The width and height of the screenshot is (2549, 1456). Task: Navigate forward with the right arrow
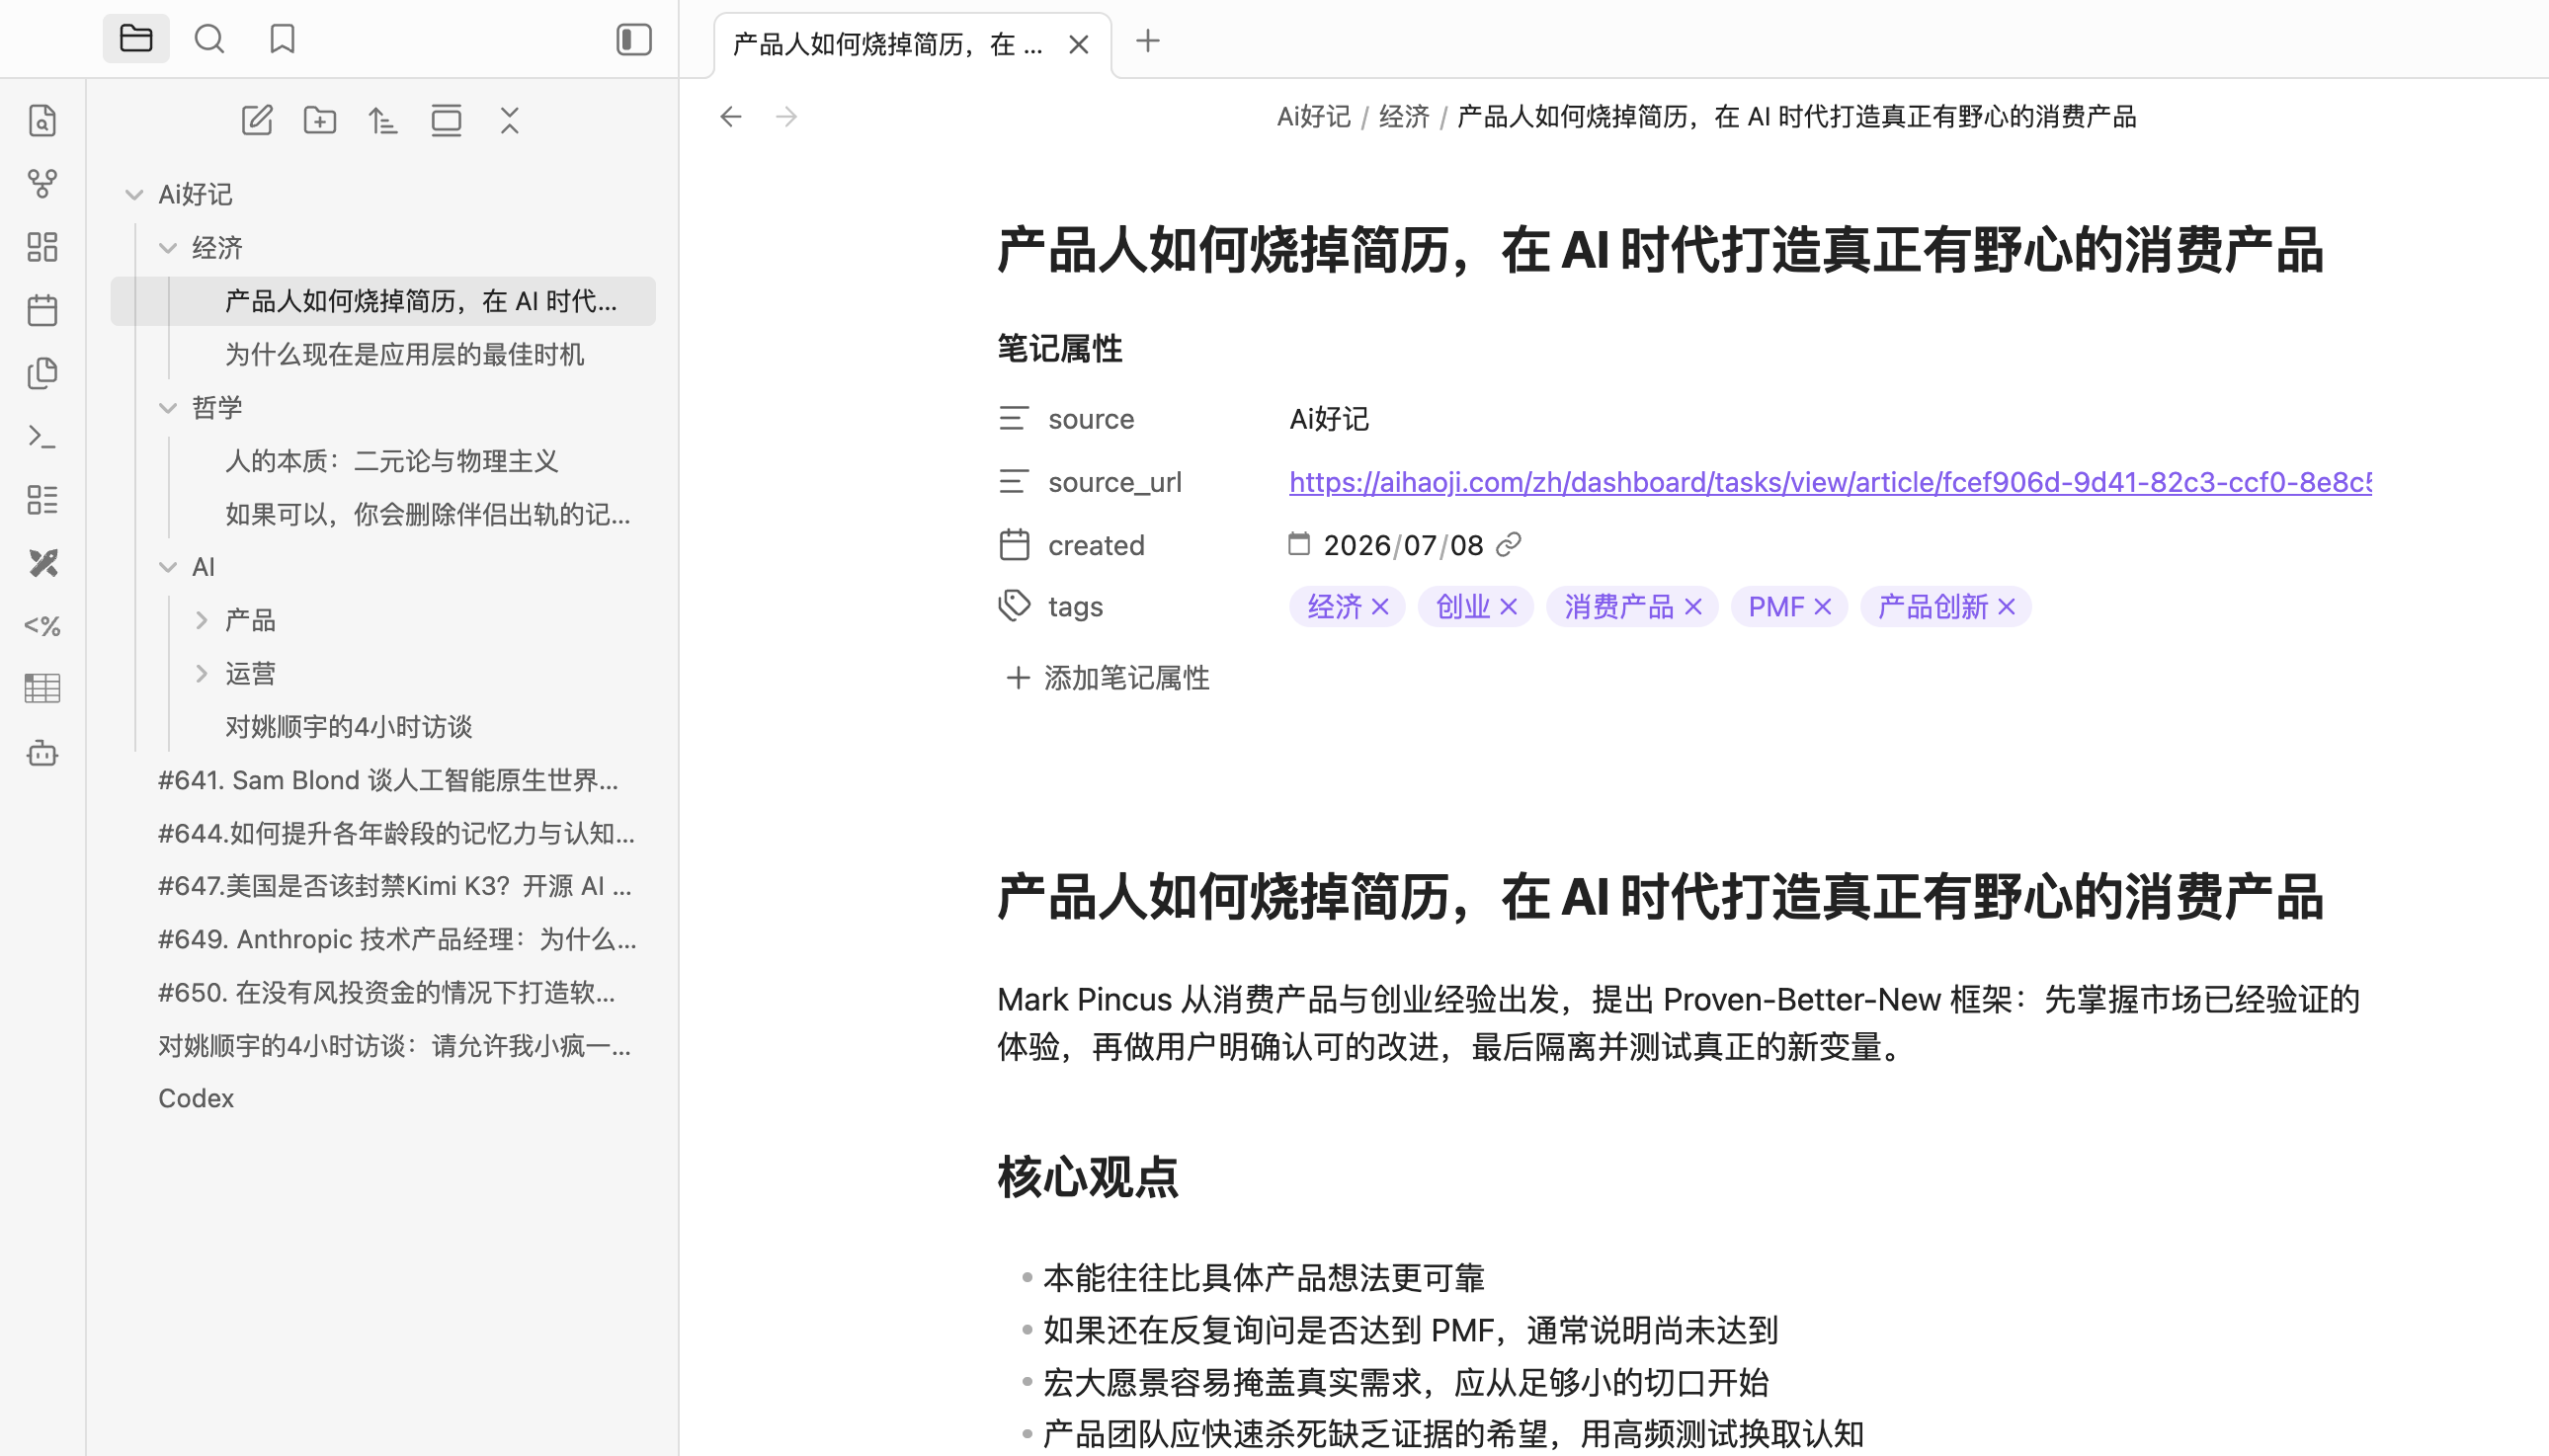coord(787,117)
